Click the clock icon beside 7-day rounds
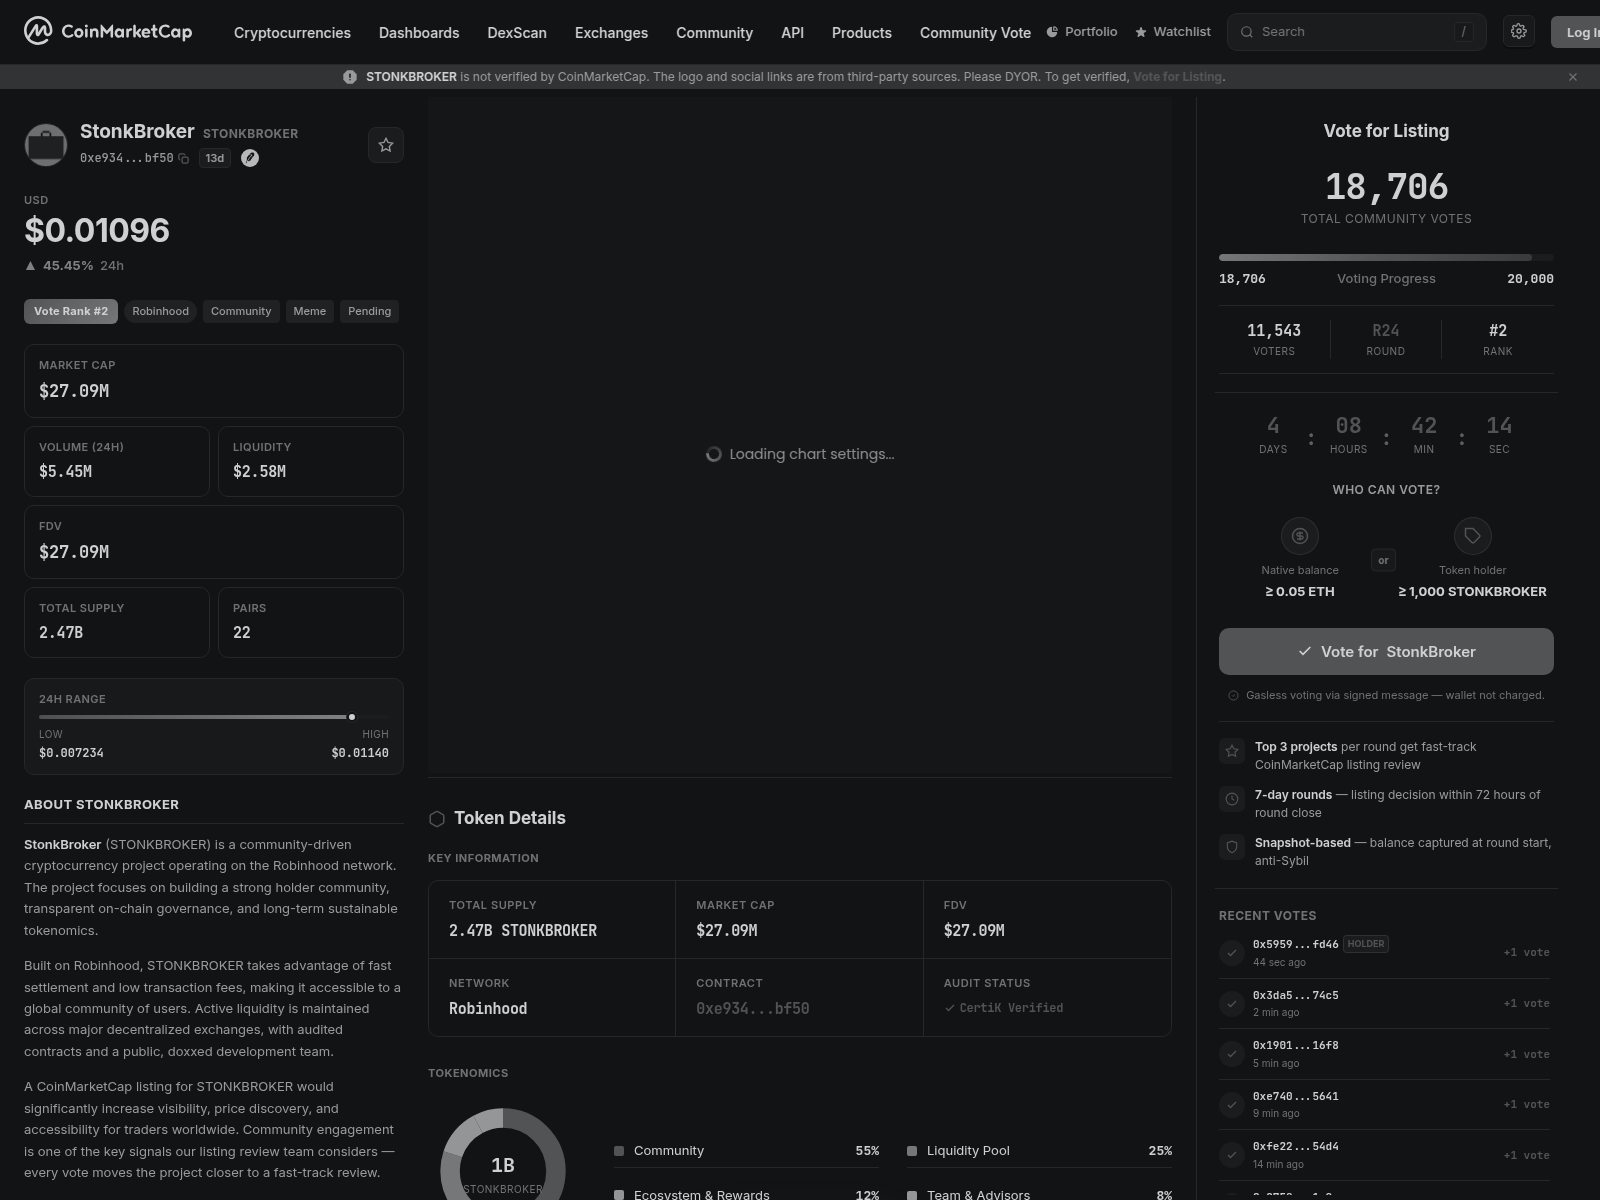Image resolution: width=1600 pixels, height=1200 pixels. [x=1232, y=799]
